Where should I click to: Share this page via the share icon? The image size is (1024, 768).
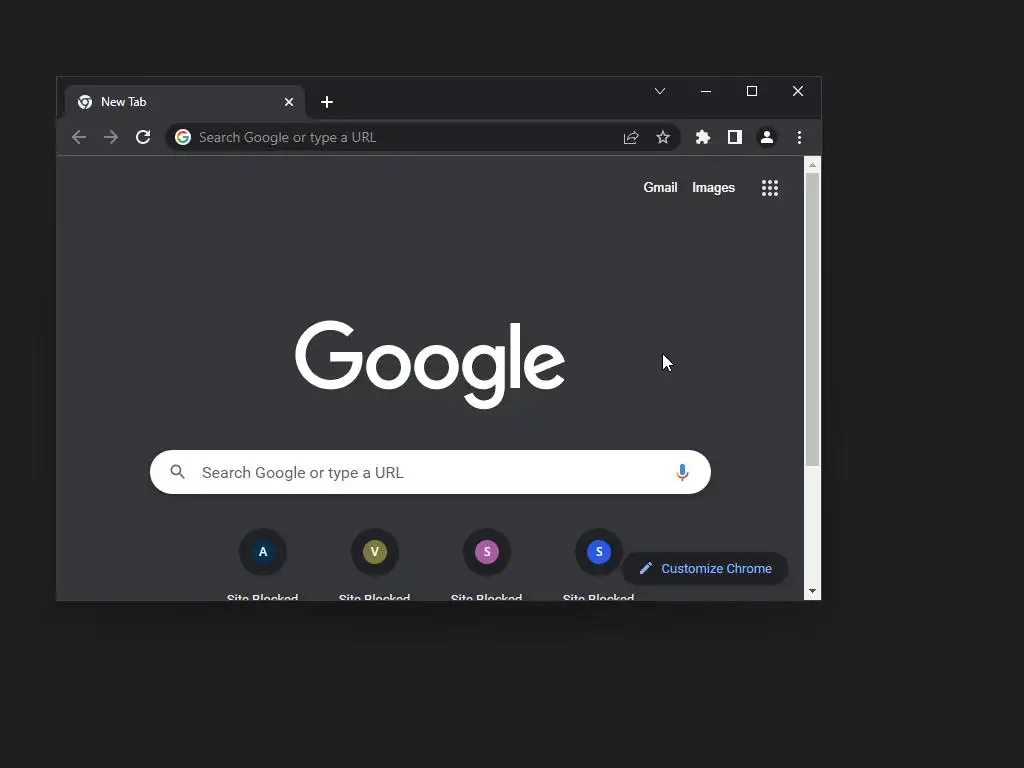click(x=631, y=137)
